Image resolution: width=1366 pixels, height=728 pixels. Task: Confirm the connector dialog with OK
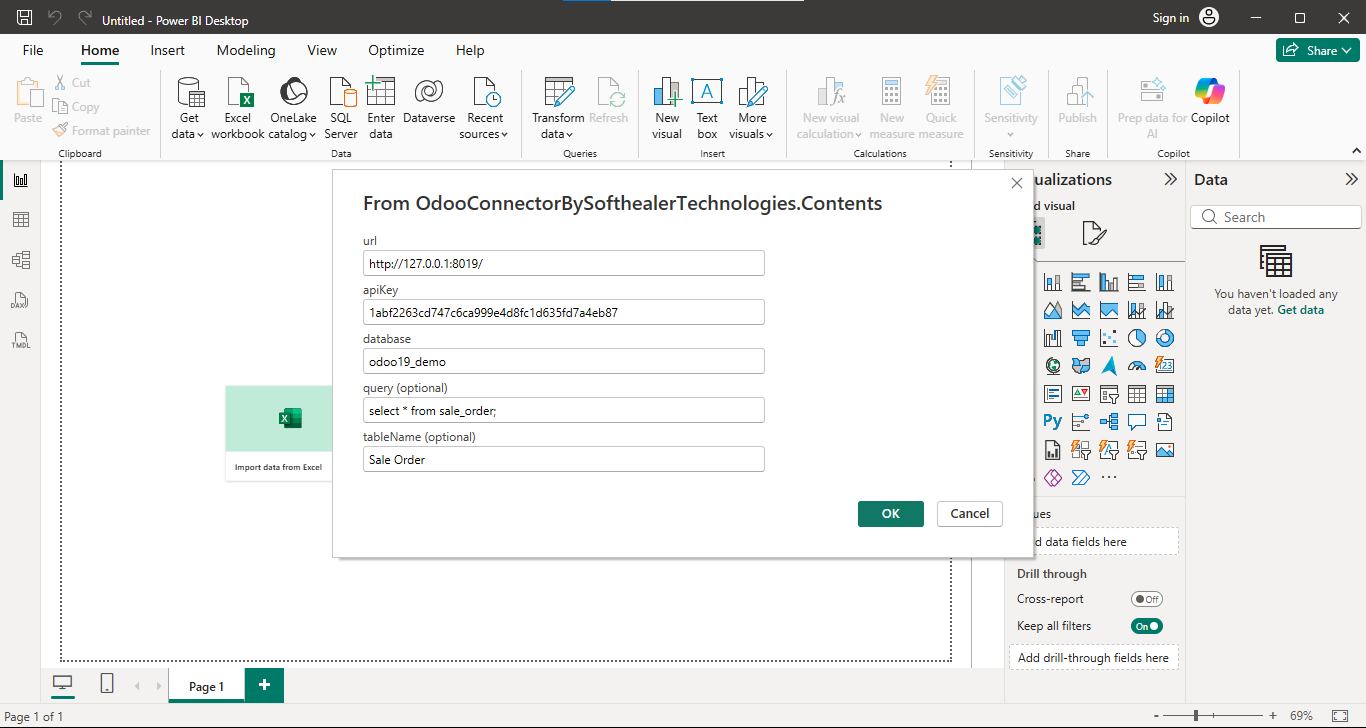(x=890, y=513)
